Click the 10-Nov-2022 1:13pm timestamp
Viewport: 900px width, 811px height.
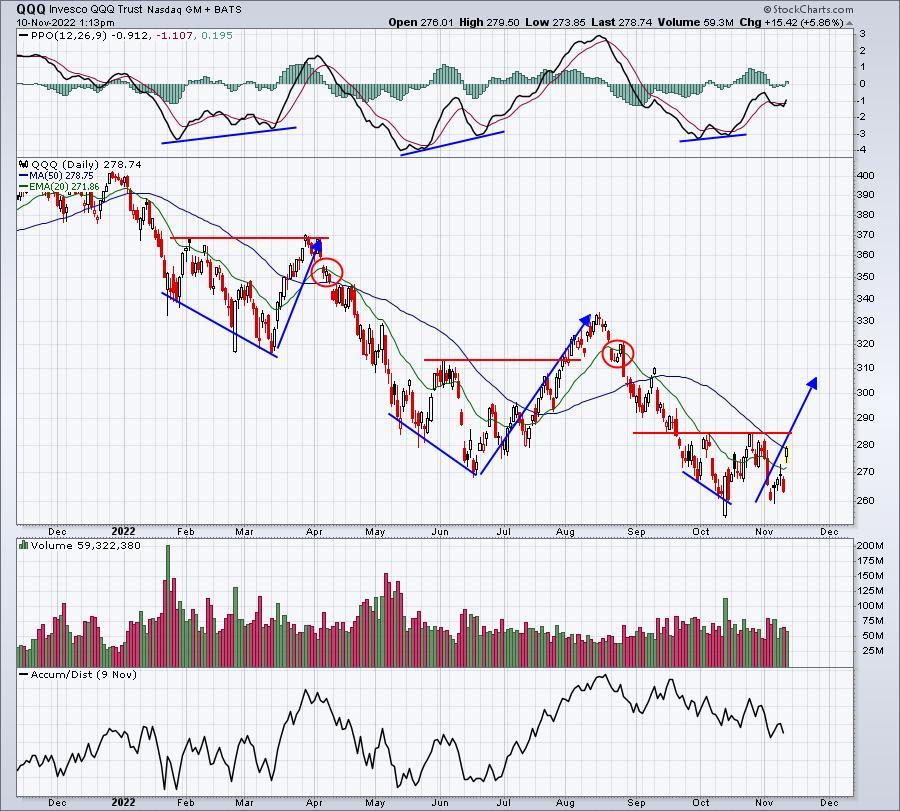(65, 23)
